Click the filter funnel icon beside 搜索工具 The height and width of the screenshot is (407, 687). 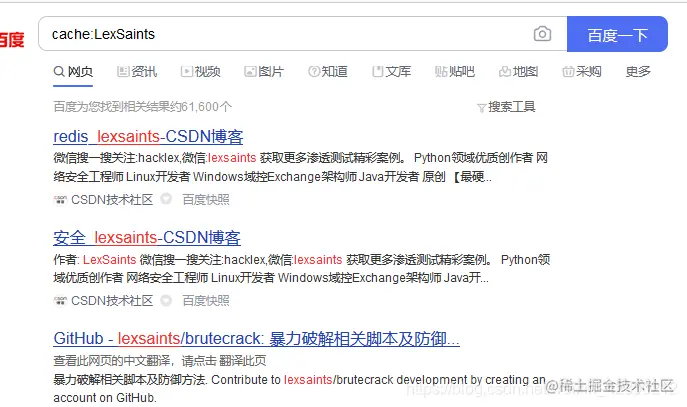click(x=482, y=107)
